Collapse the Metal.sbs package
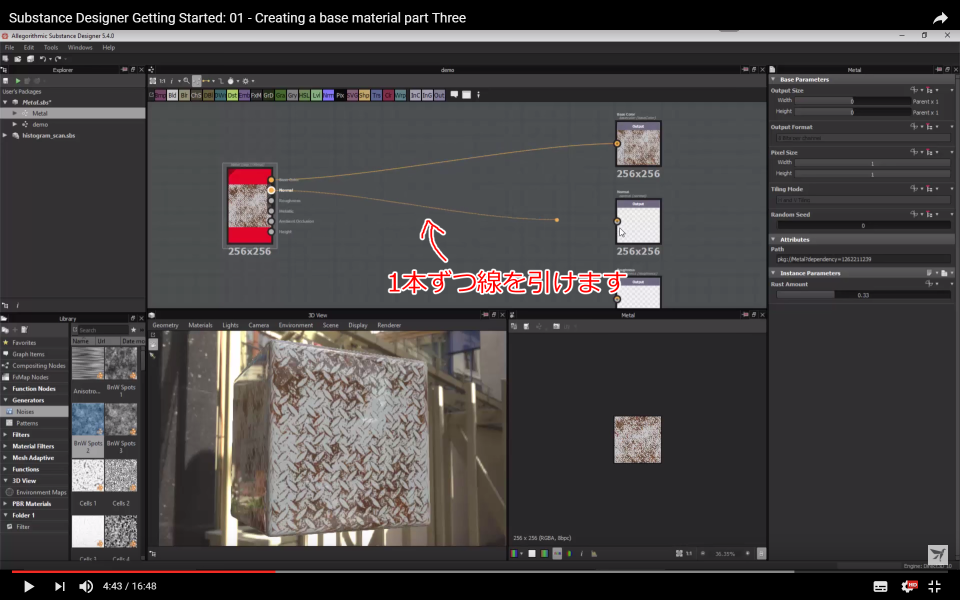960x600 pixels. click(6, 102)
